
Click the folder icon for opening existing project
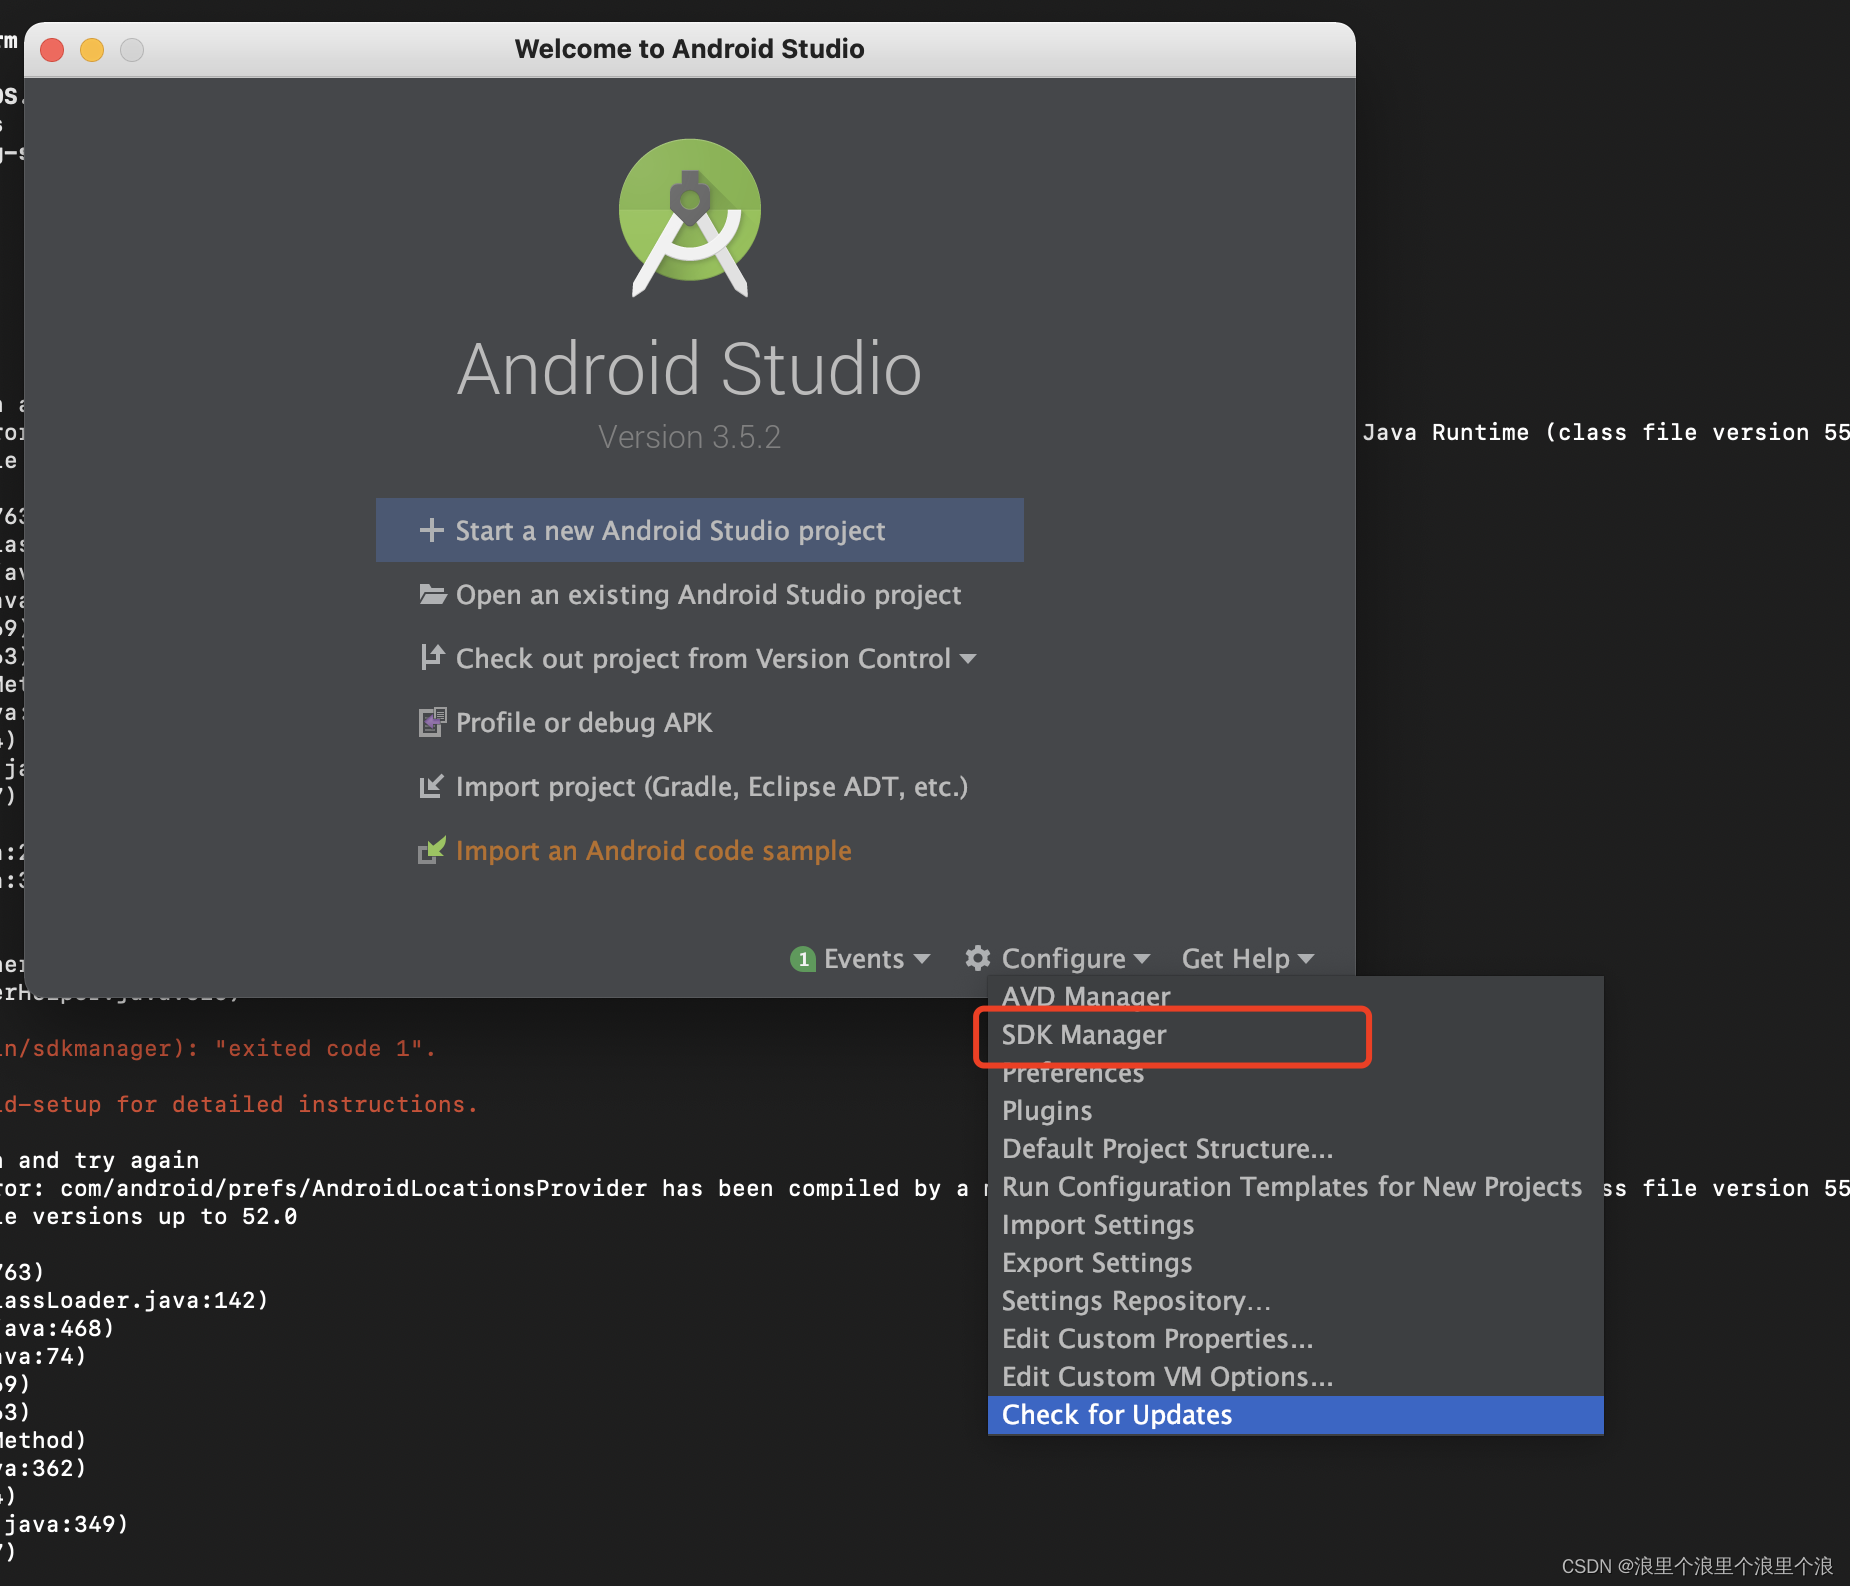(x=432, y=594)
